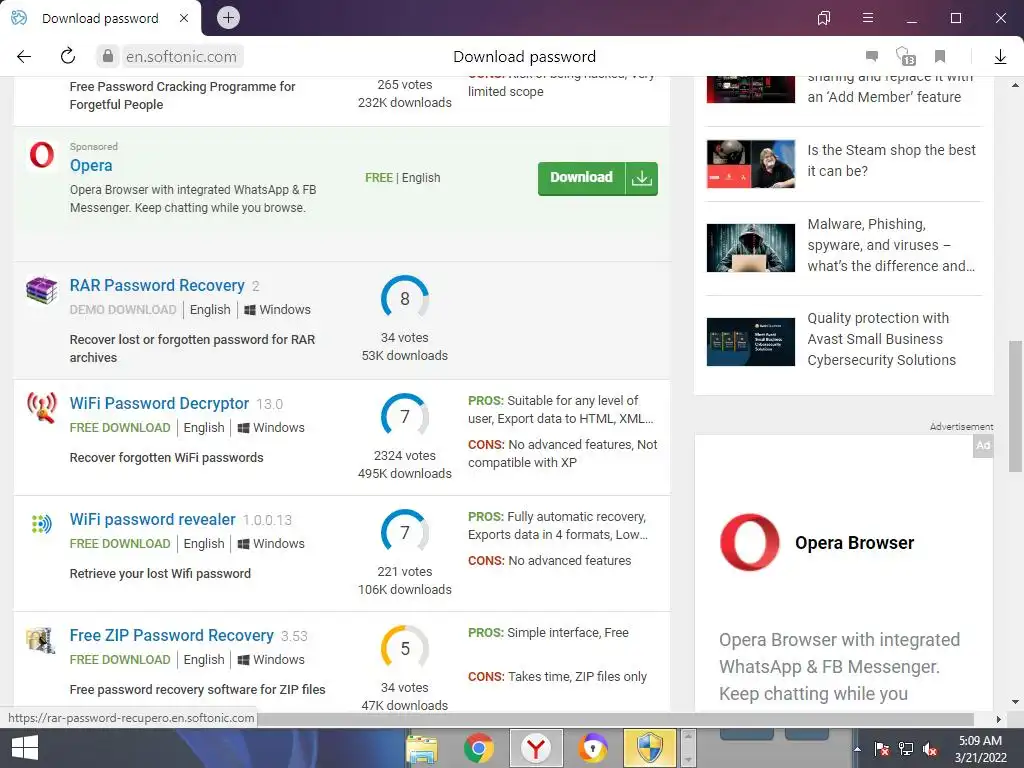The width and height of the screenshot is (1024, 768).
Task: Reload the page with refresh icon
Action: click(68, 56)
